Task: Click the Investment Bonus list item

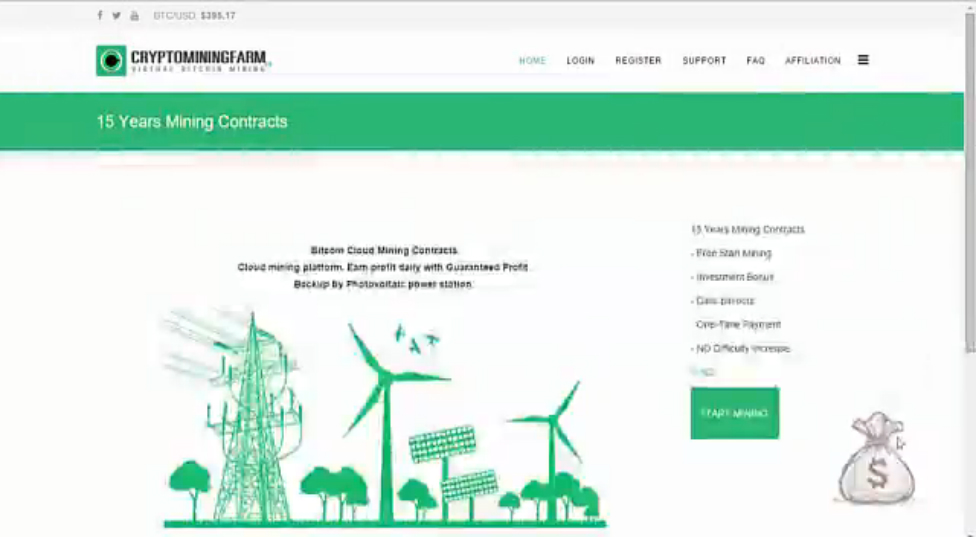Action: pos(733,277)
